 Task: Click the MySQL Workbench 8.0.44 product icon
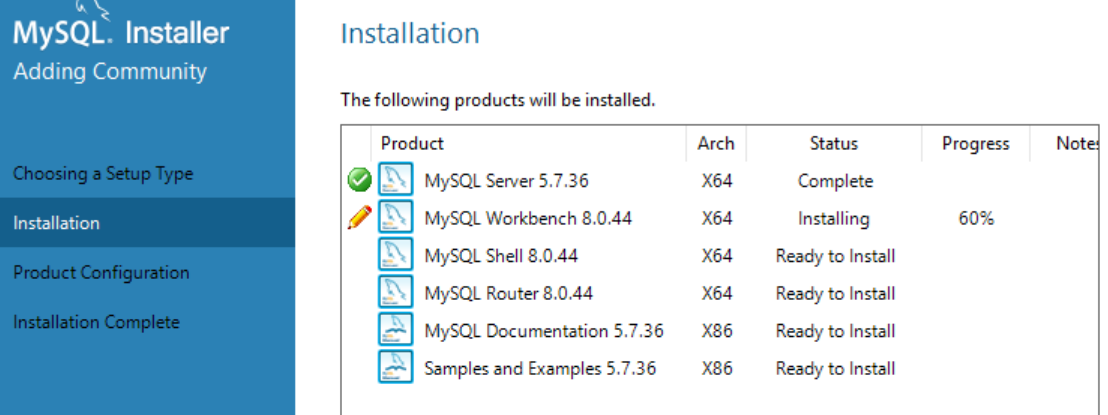pos(396,218)
